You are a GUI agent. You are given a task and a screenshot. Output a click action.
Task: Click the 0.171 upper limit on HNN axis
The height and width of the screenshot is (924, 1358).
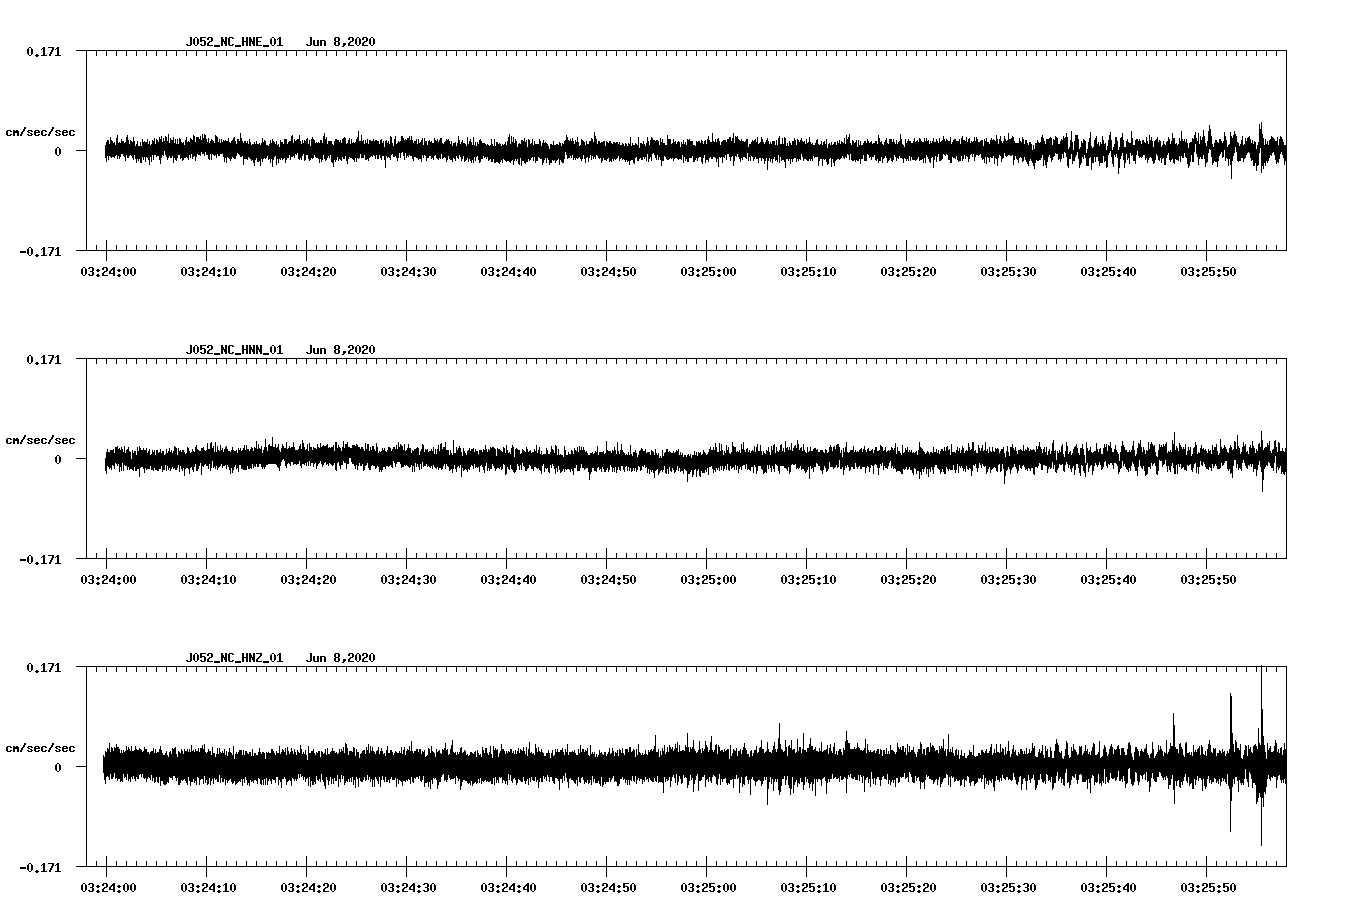click(43, 359)
